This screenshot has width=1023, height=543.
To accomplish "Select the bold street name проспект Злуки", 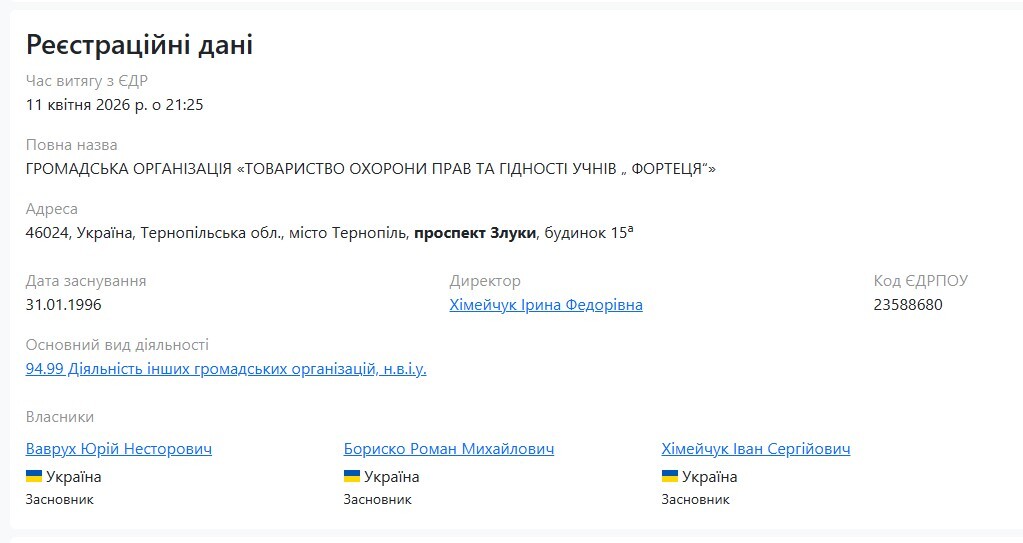I will point(475,233).
